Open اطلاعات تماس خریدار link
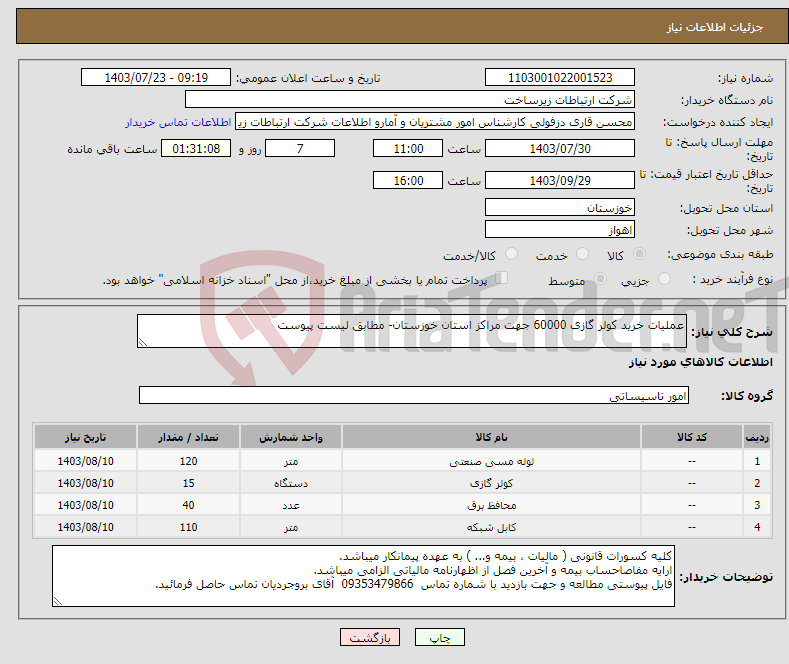Viewport: 789px width, 664px height. coord(178,122)
